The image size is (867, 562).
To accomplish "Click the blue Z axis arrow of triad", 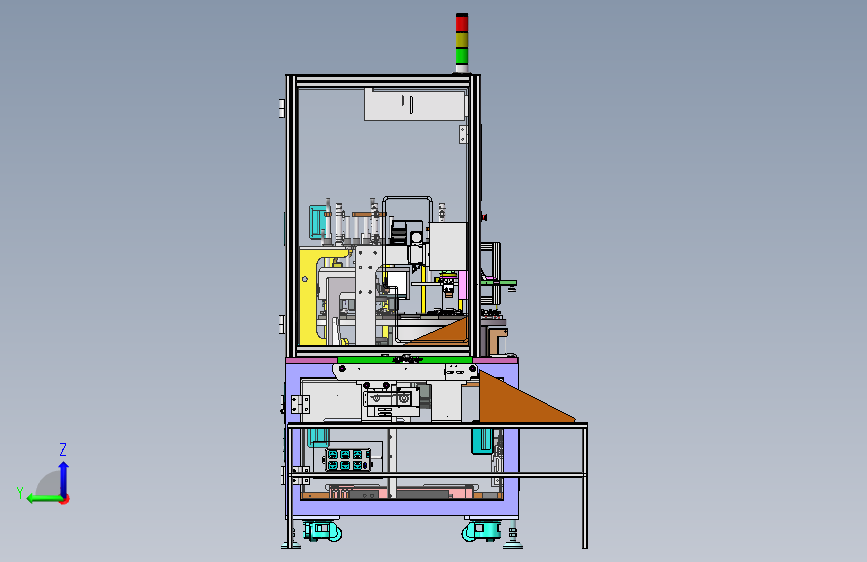I will [64, 479].
